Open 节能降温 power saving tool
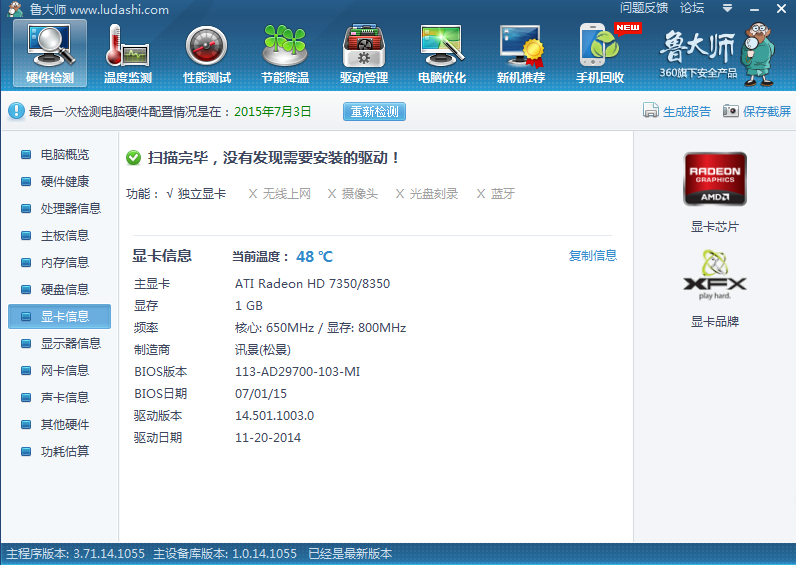The image size is (796, 565). (285, 53)
